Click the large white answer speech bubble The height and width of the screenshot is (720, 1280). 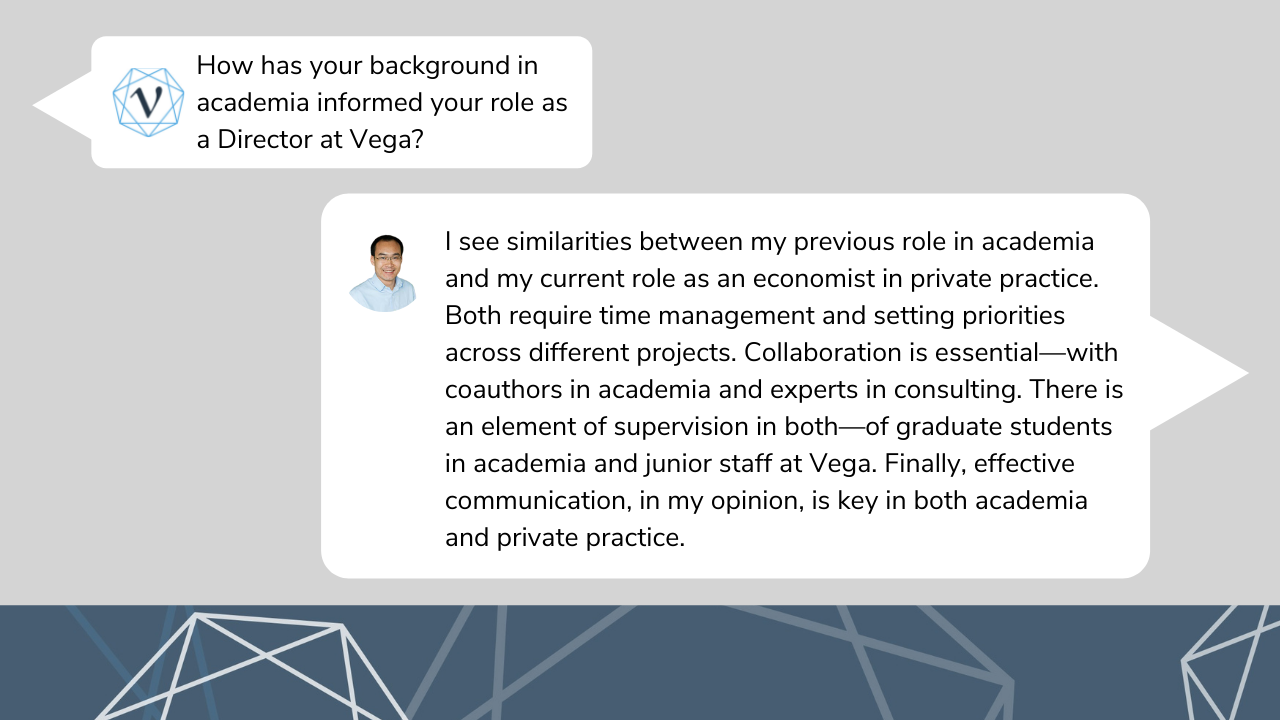735,386
